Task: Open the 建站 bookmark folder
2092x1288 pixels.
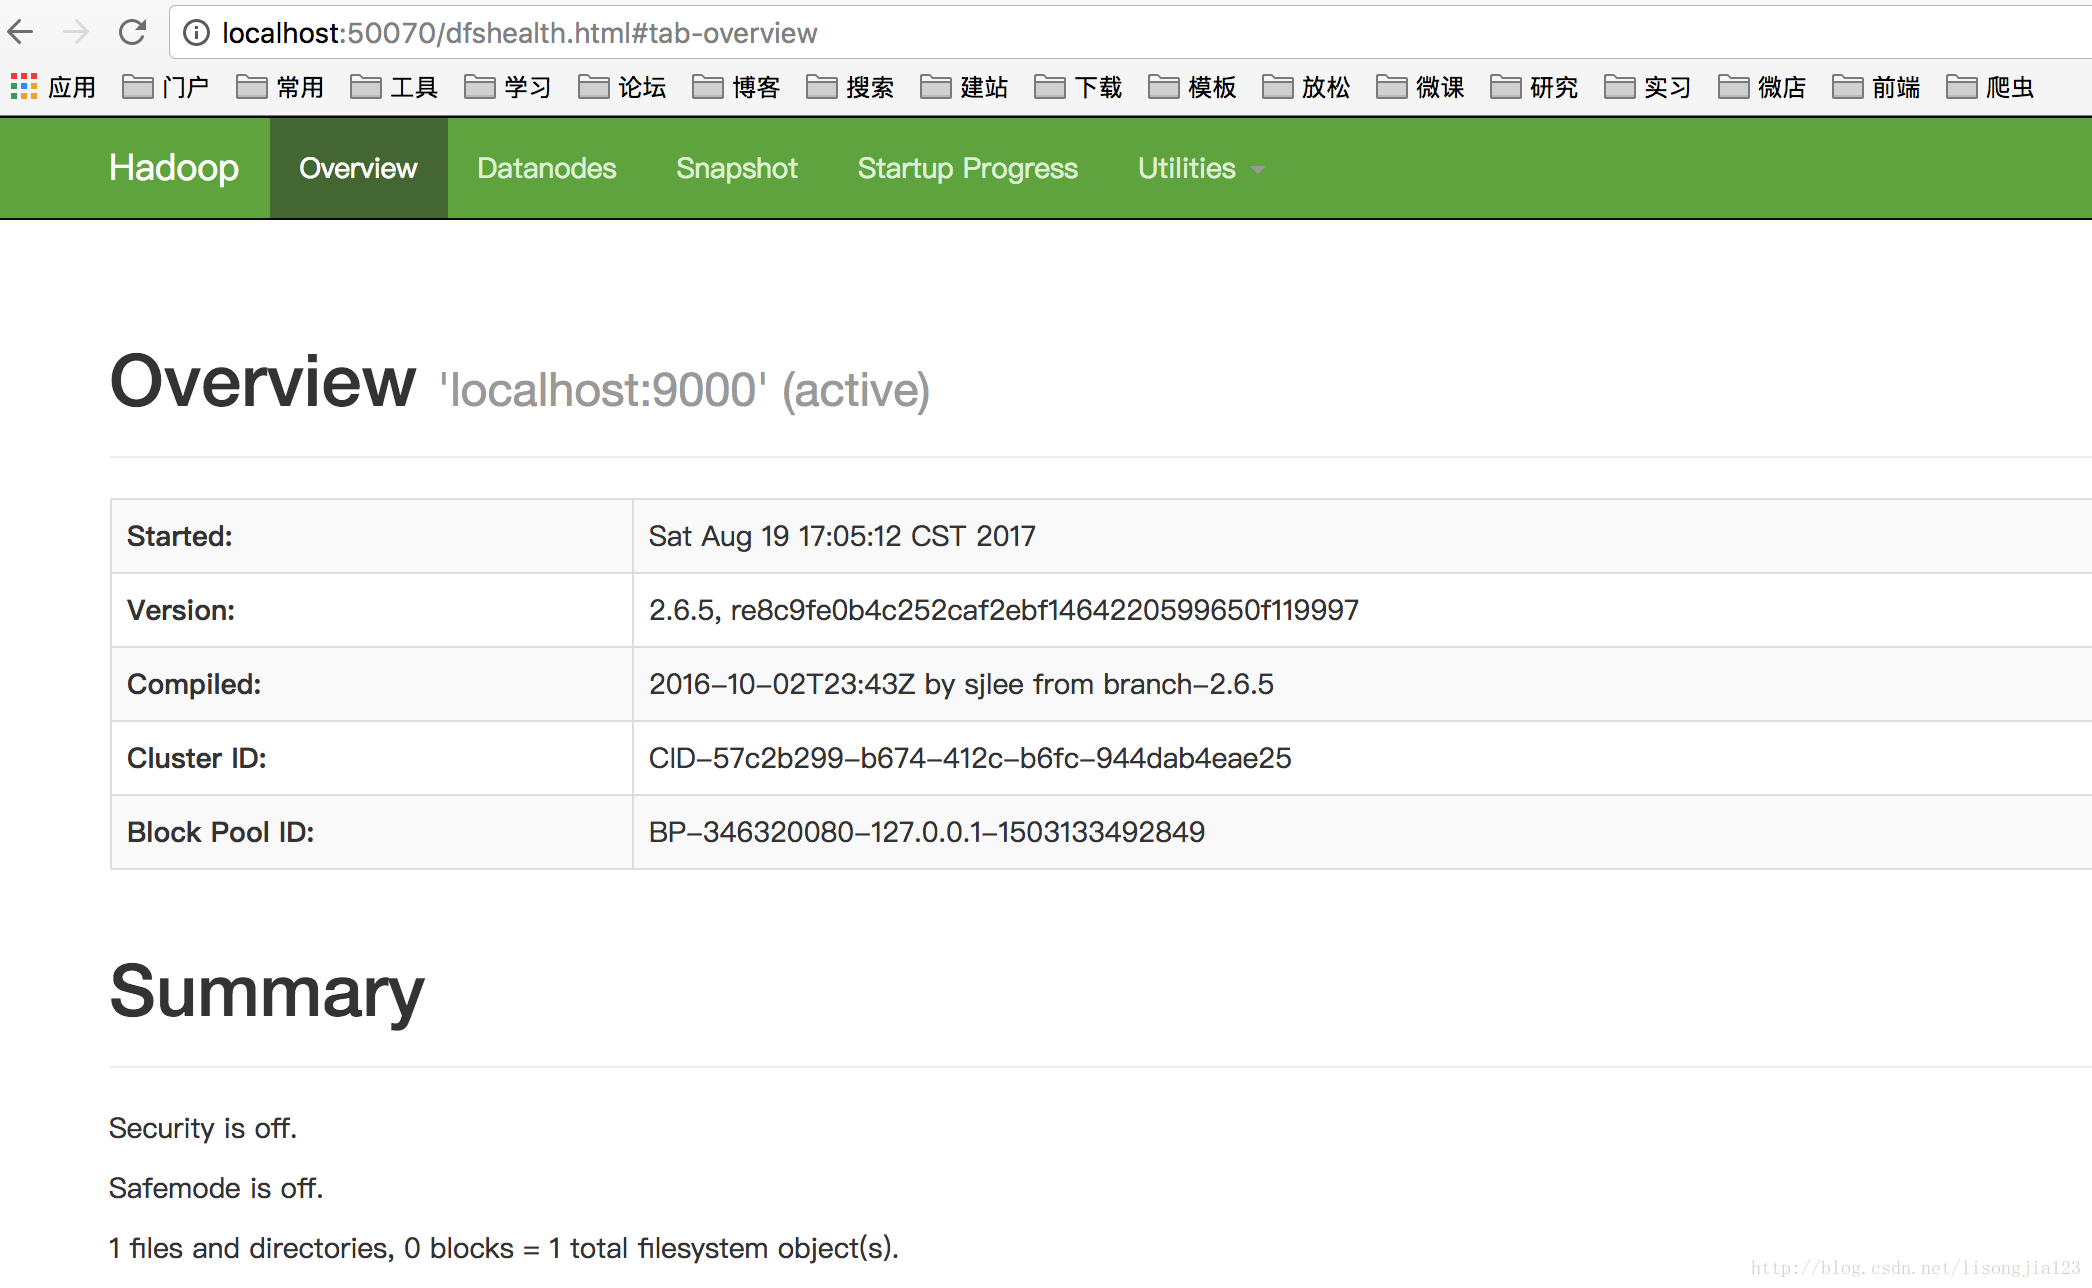Action: 964,87
